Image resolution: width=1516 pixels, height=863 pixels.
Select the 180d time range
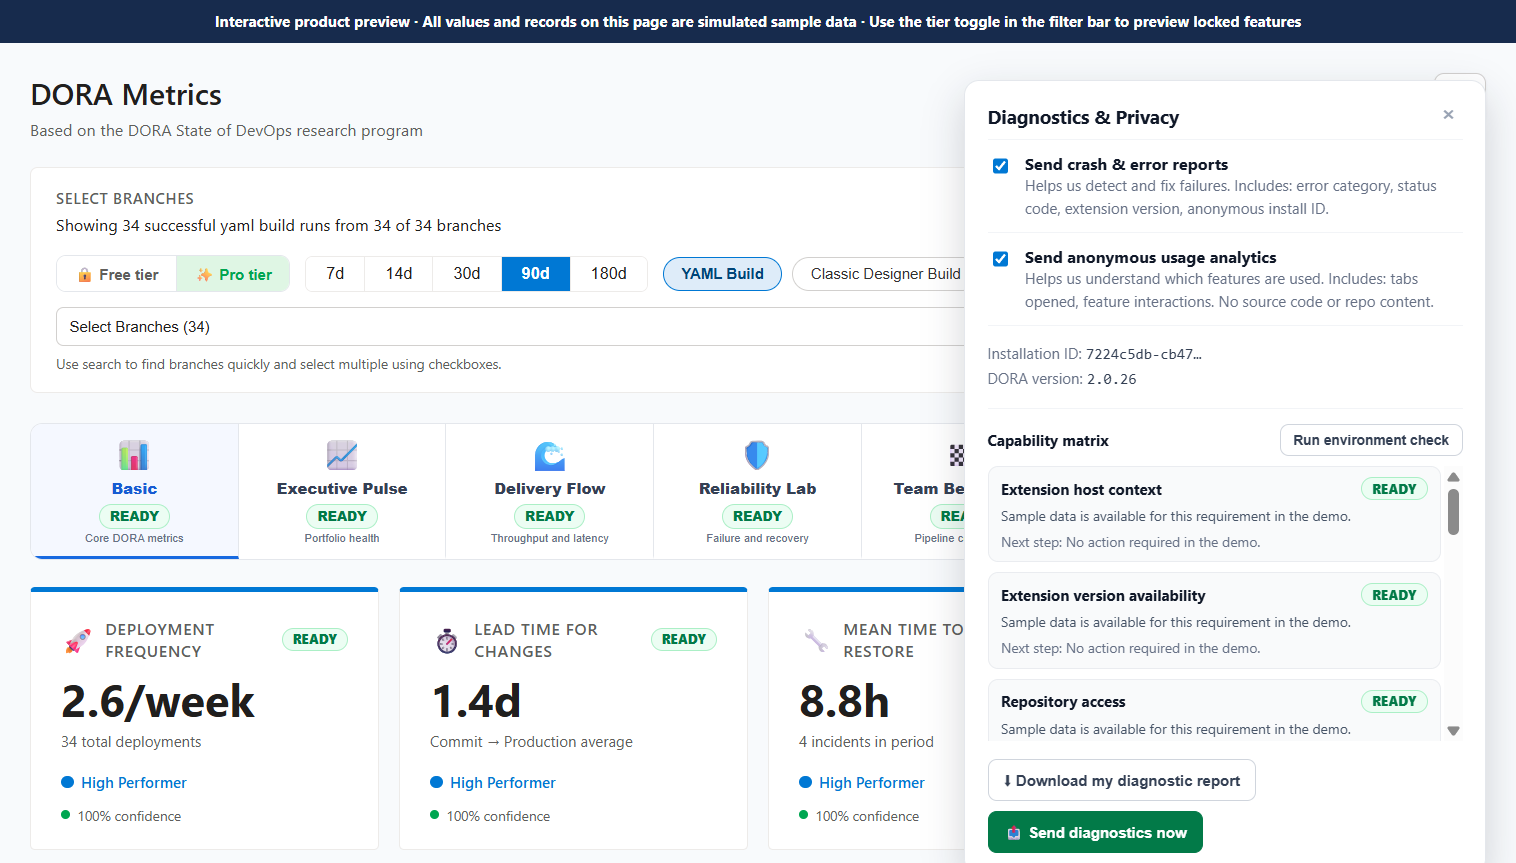pos(609,274)
